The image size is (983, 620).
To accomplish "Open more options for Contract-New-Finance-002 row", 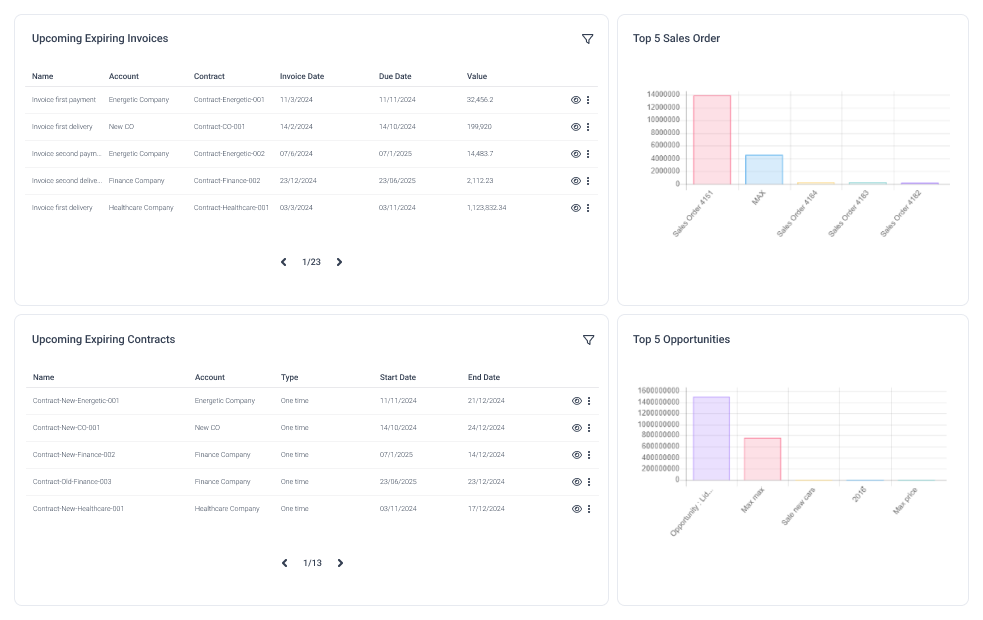I will point(589,455).
